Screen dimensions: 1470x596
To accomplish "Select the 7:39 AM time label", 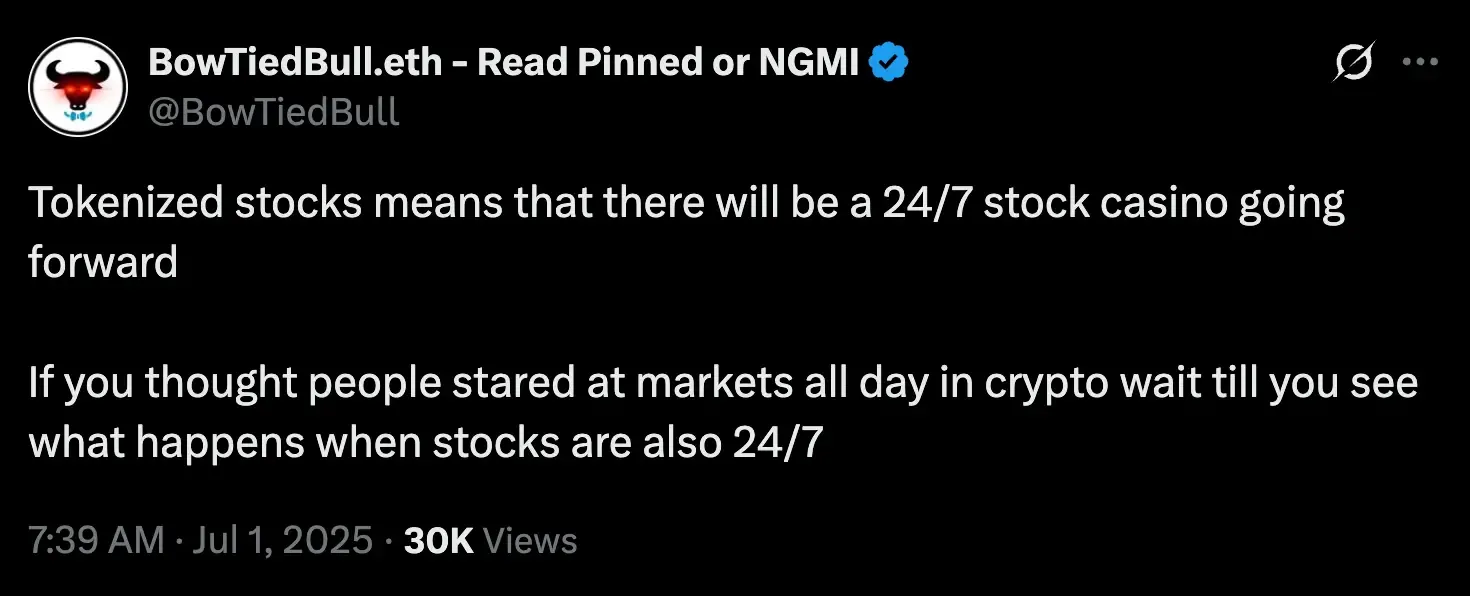I will [95, 538].
